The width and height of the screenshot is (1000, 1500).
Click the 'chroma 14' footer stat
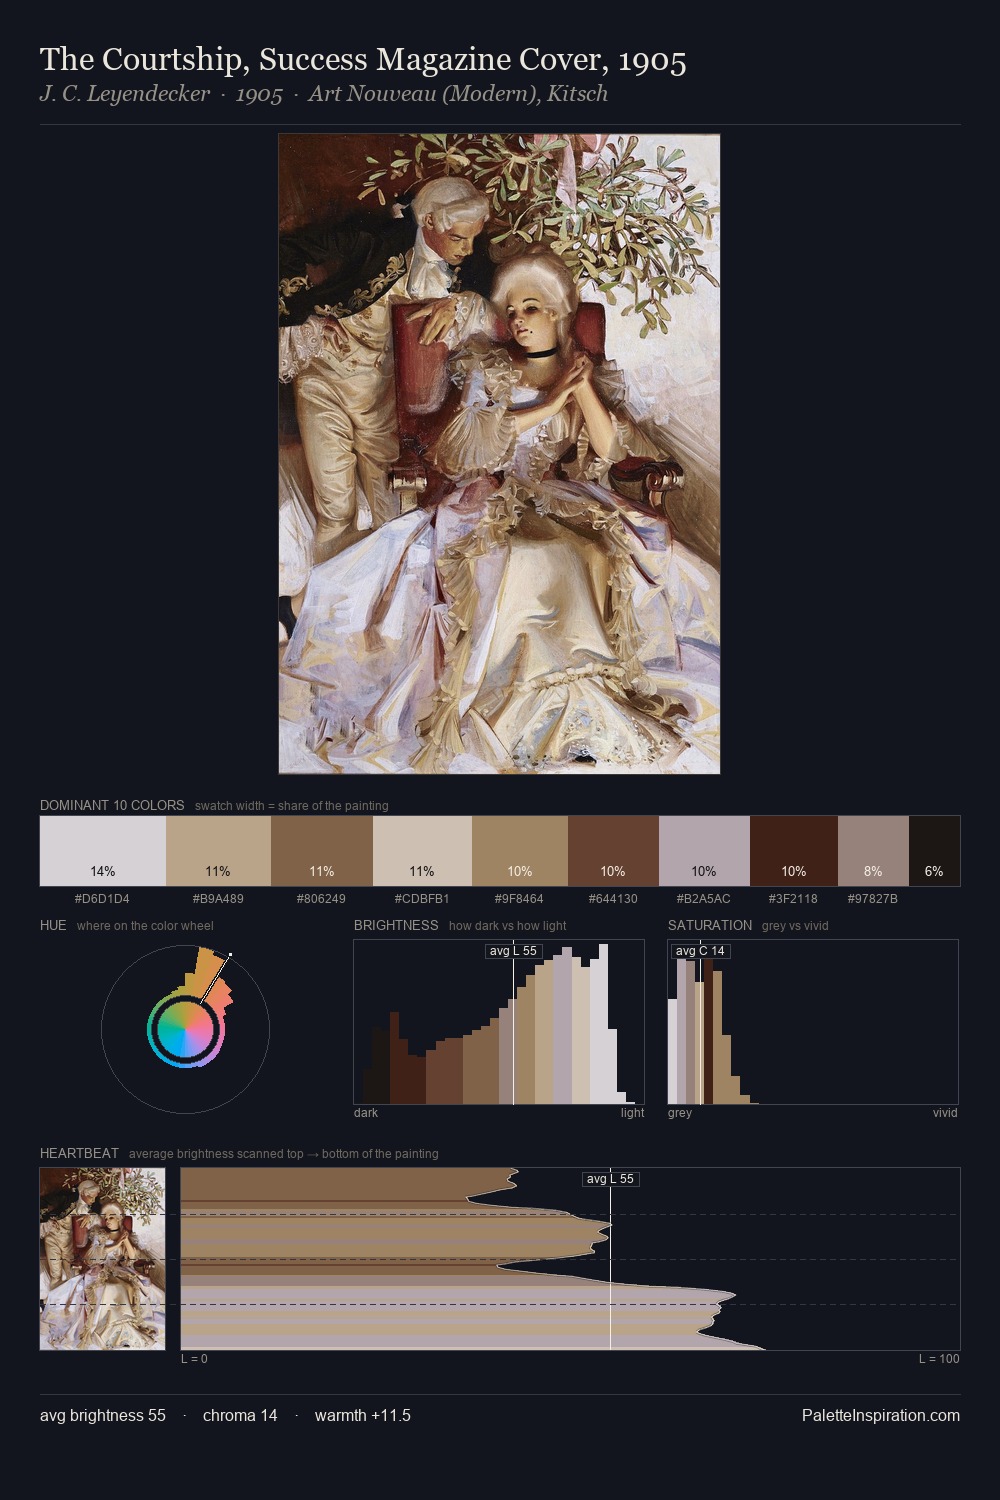240,1415
